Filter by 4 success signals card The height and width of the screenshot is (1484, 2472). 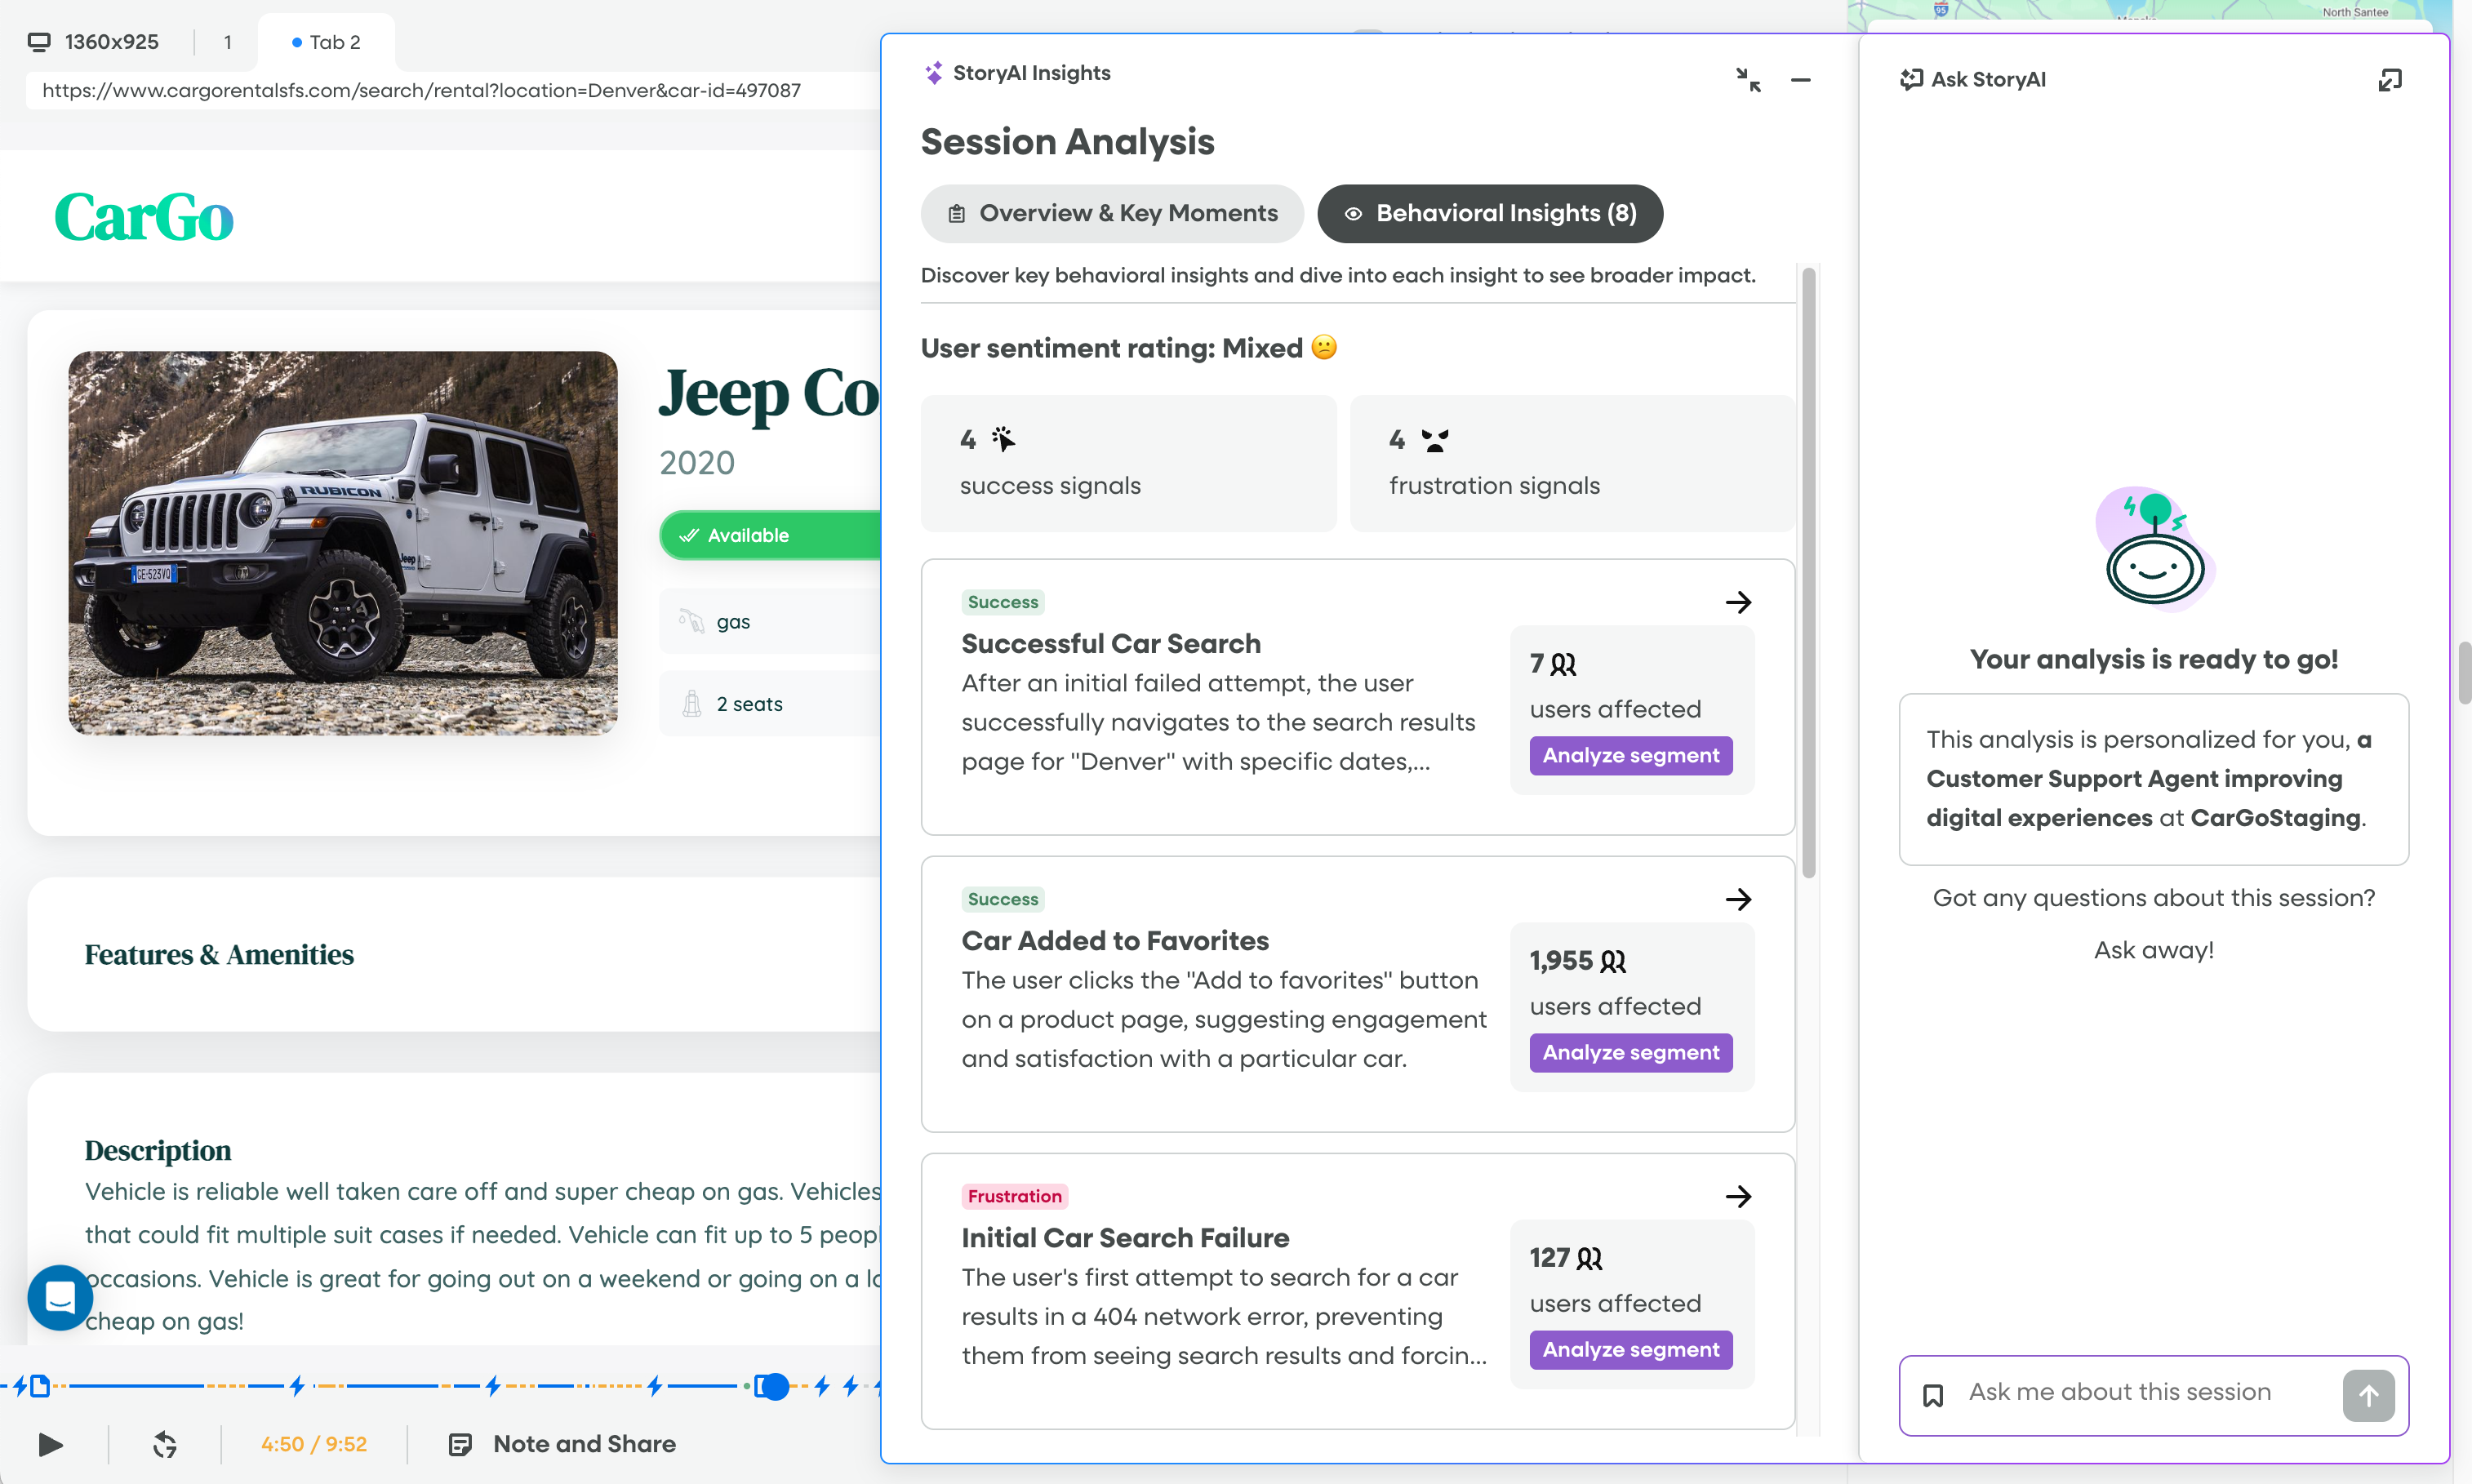[1128, 463]
